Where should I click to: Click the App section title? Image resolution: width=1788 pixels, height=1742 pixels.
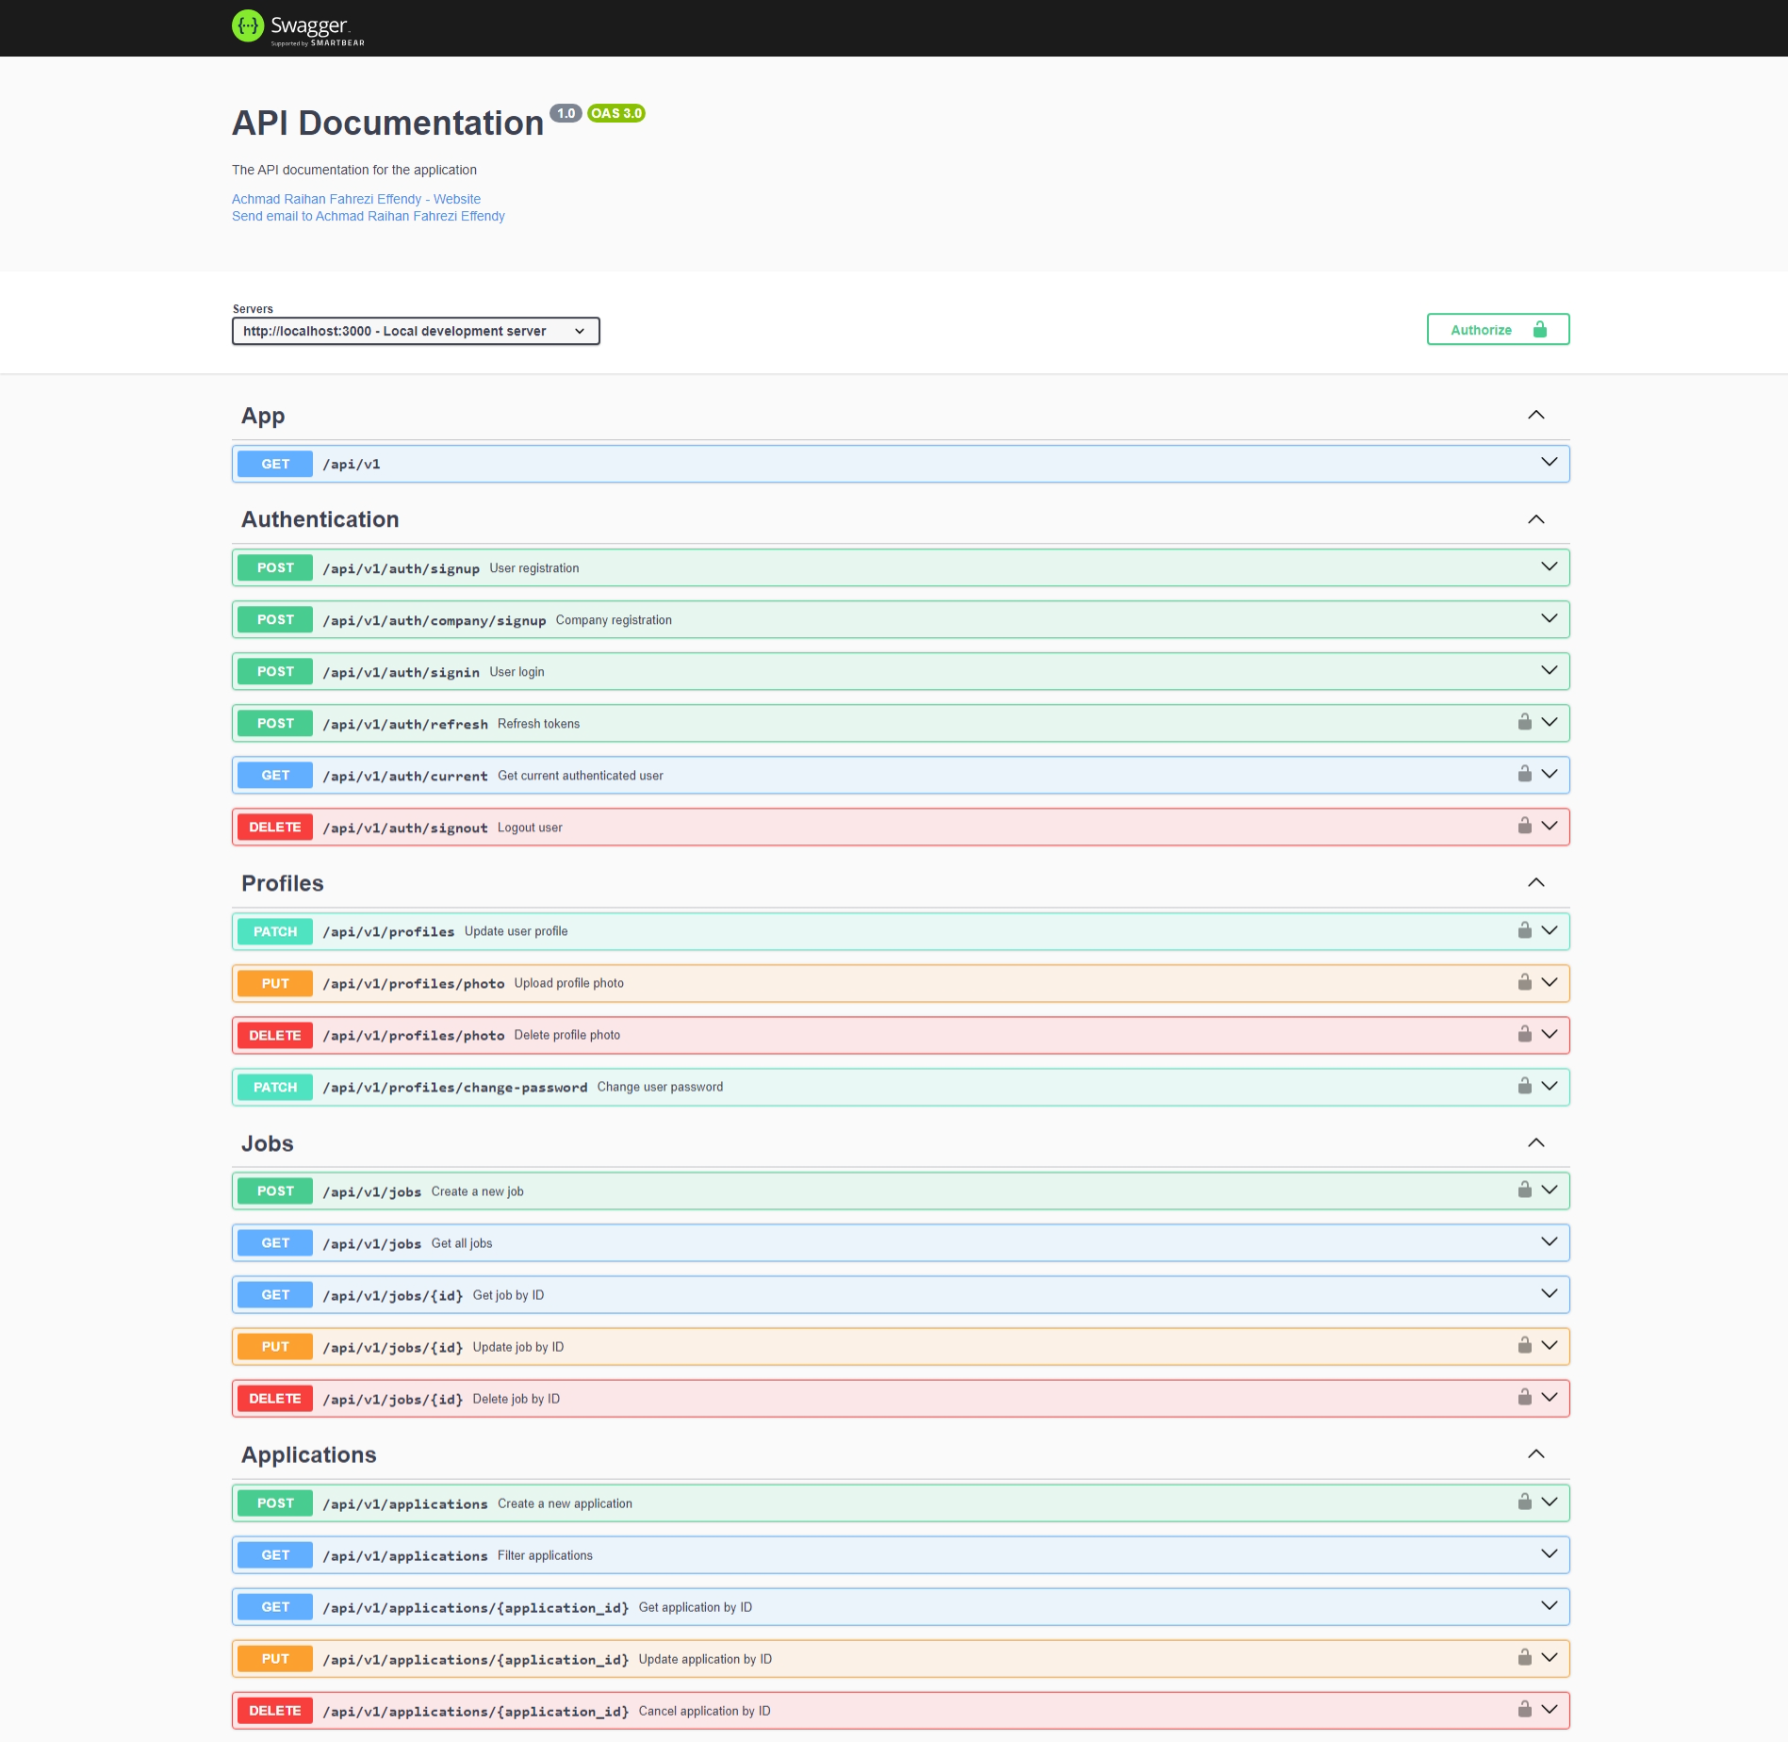click(x=263, y=416)
